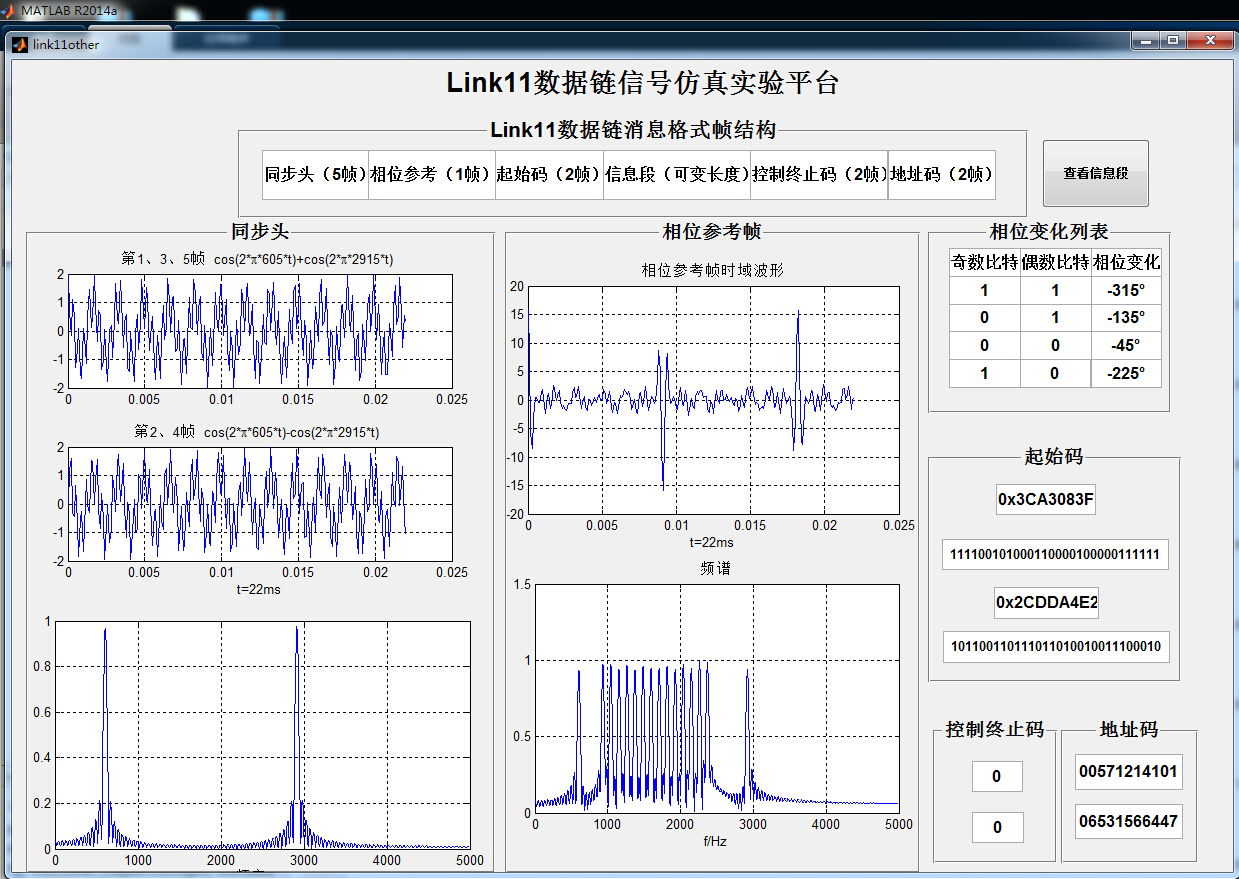Screen dimensions: 1239x879
Task: Select the -225° phase change cell
Action: click(x=1126, y=374)
